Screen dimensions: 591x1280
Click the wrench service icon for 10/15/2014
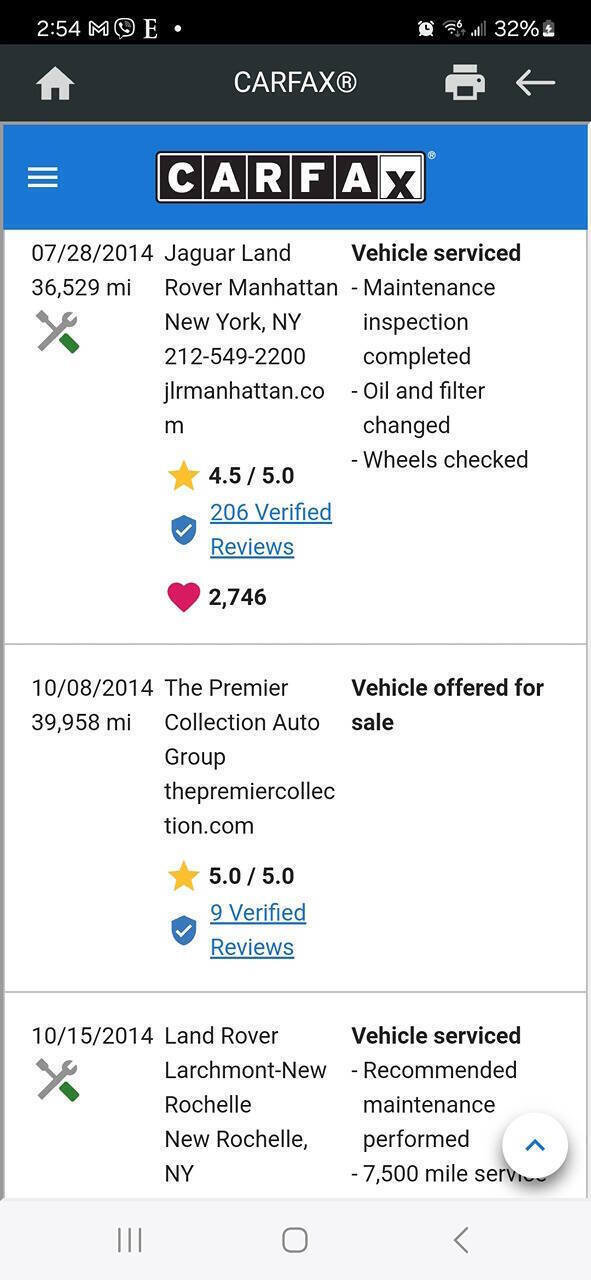[x=57, y=1080]
